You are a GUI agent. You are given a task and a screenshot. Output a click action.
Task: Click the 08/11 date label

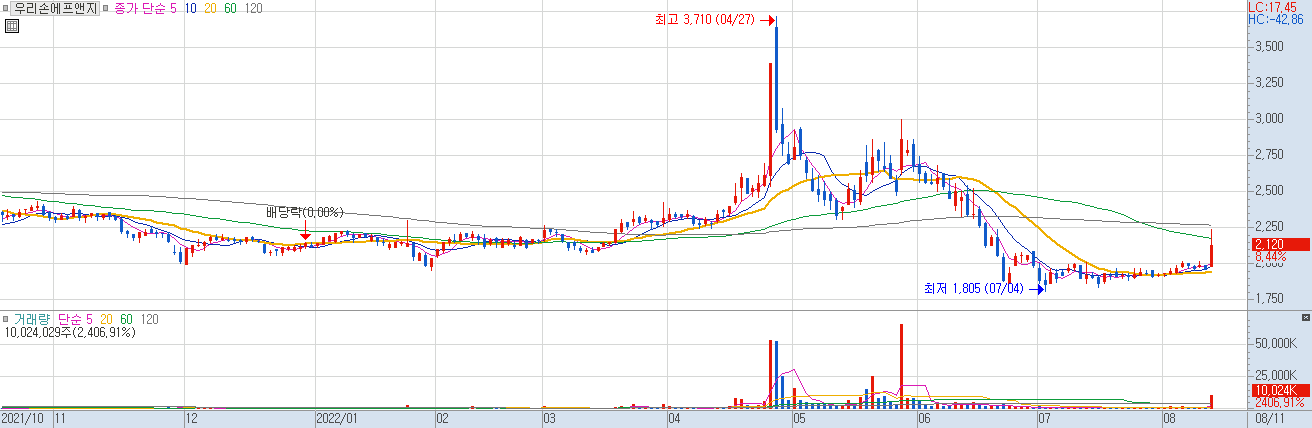[1269, 419]
